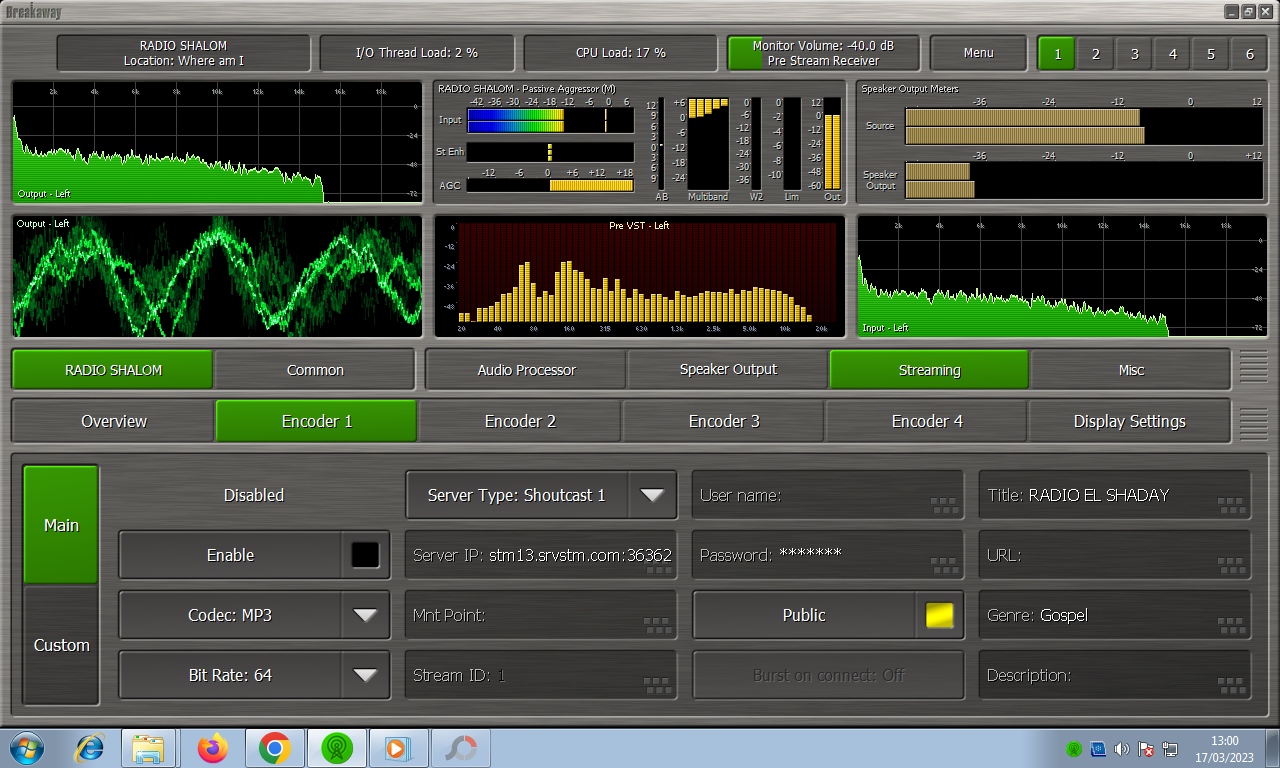The image size is (1280, 768).
Task: Click the Source speaker output meter
Action: click(x=1082, y=126)
